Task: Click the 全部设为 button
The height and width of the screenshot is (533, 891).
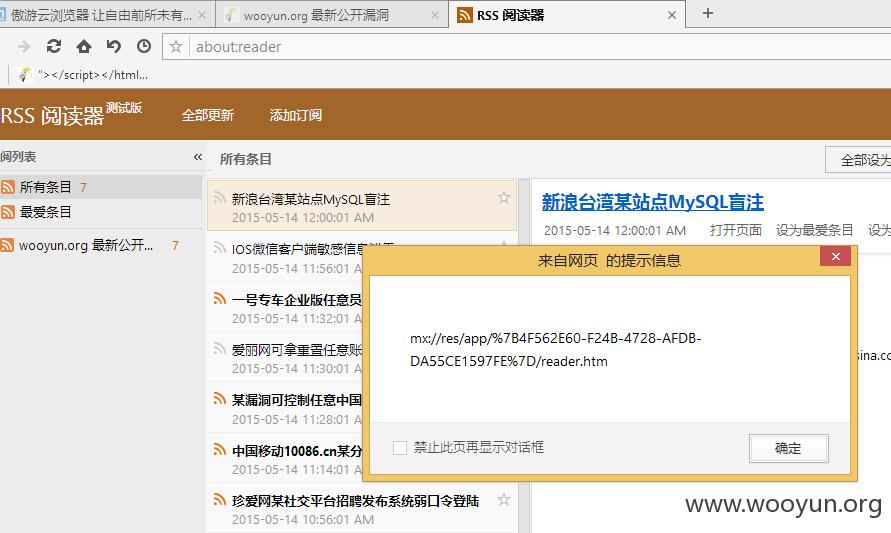Action: [859, 160]
